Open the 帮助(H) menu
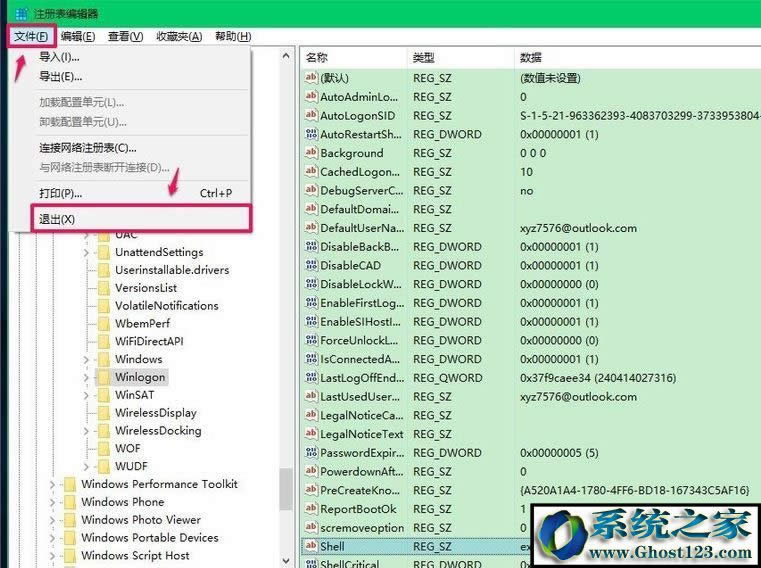This screenshot has width=761, height=568. [x=233, y=36]
